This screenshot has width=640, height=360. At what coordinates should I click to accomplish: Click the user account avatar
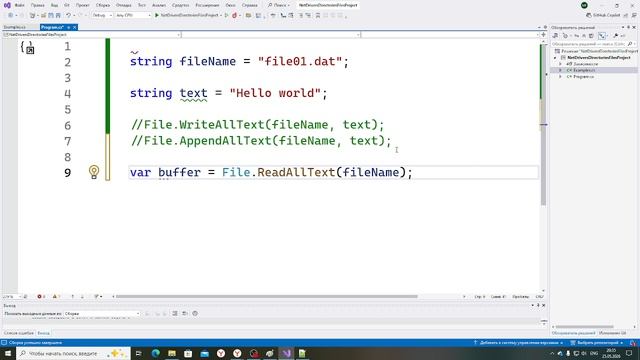pyautogui.click(x=584, y=5)
